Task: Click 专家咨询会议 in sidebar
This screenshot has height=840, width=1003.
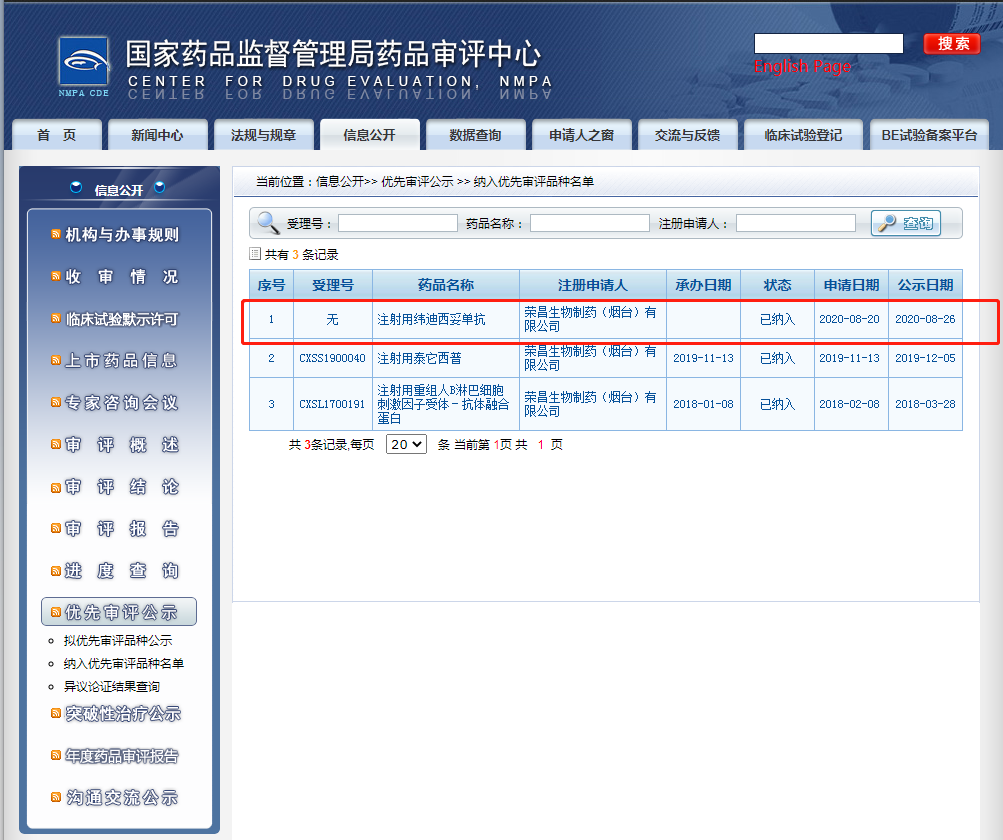Action: click(122, 402)
